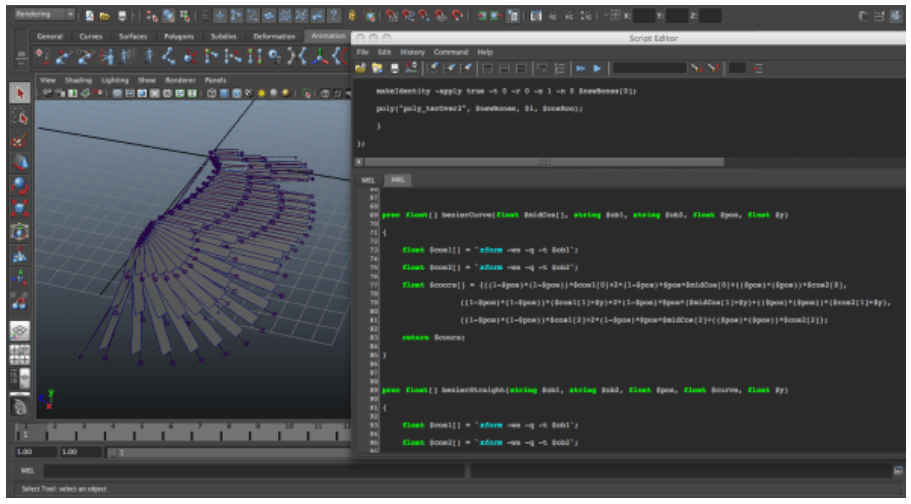Toggle the viewport lighting yellow bulb icon
The height and width of the screenshot is (504, 911).
coord(261,94)
